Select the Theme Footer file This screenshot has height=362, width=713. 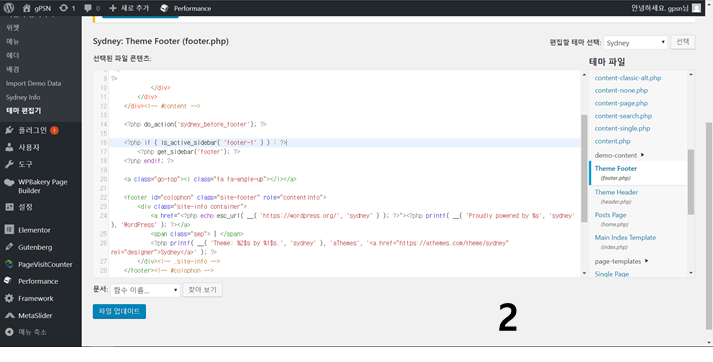(638, 172)
